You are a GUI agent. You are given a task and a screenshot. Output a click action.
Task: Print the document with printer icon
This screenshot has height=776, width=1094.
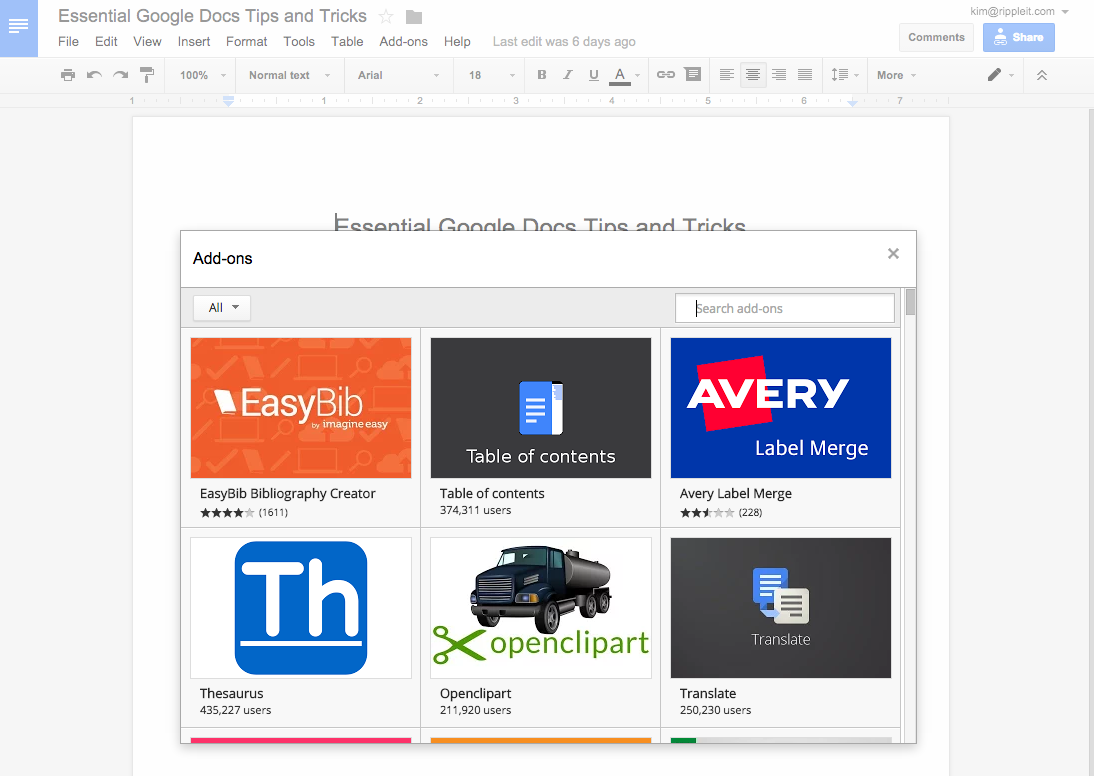point(68,75)
